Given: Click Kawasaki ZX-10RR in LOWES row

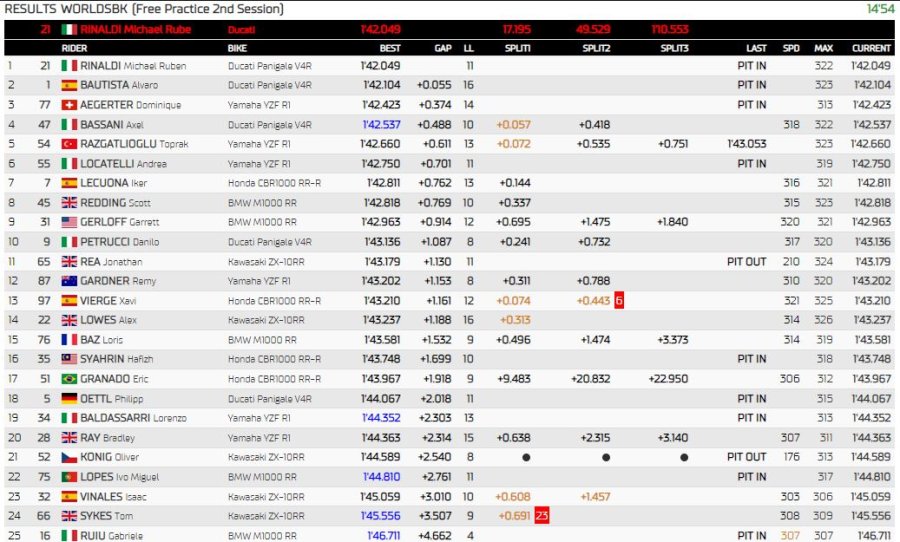Looking at the screenshot, I should 266,320.
